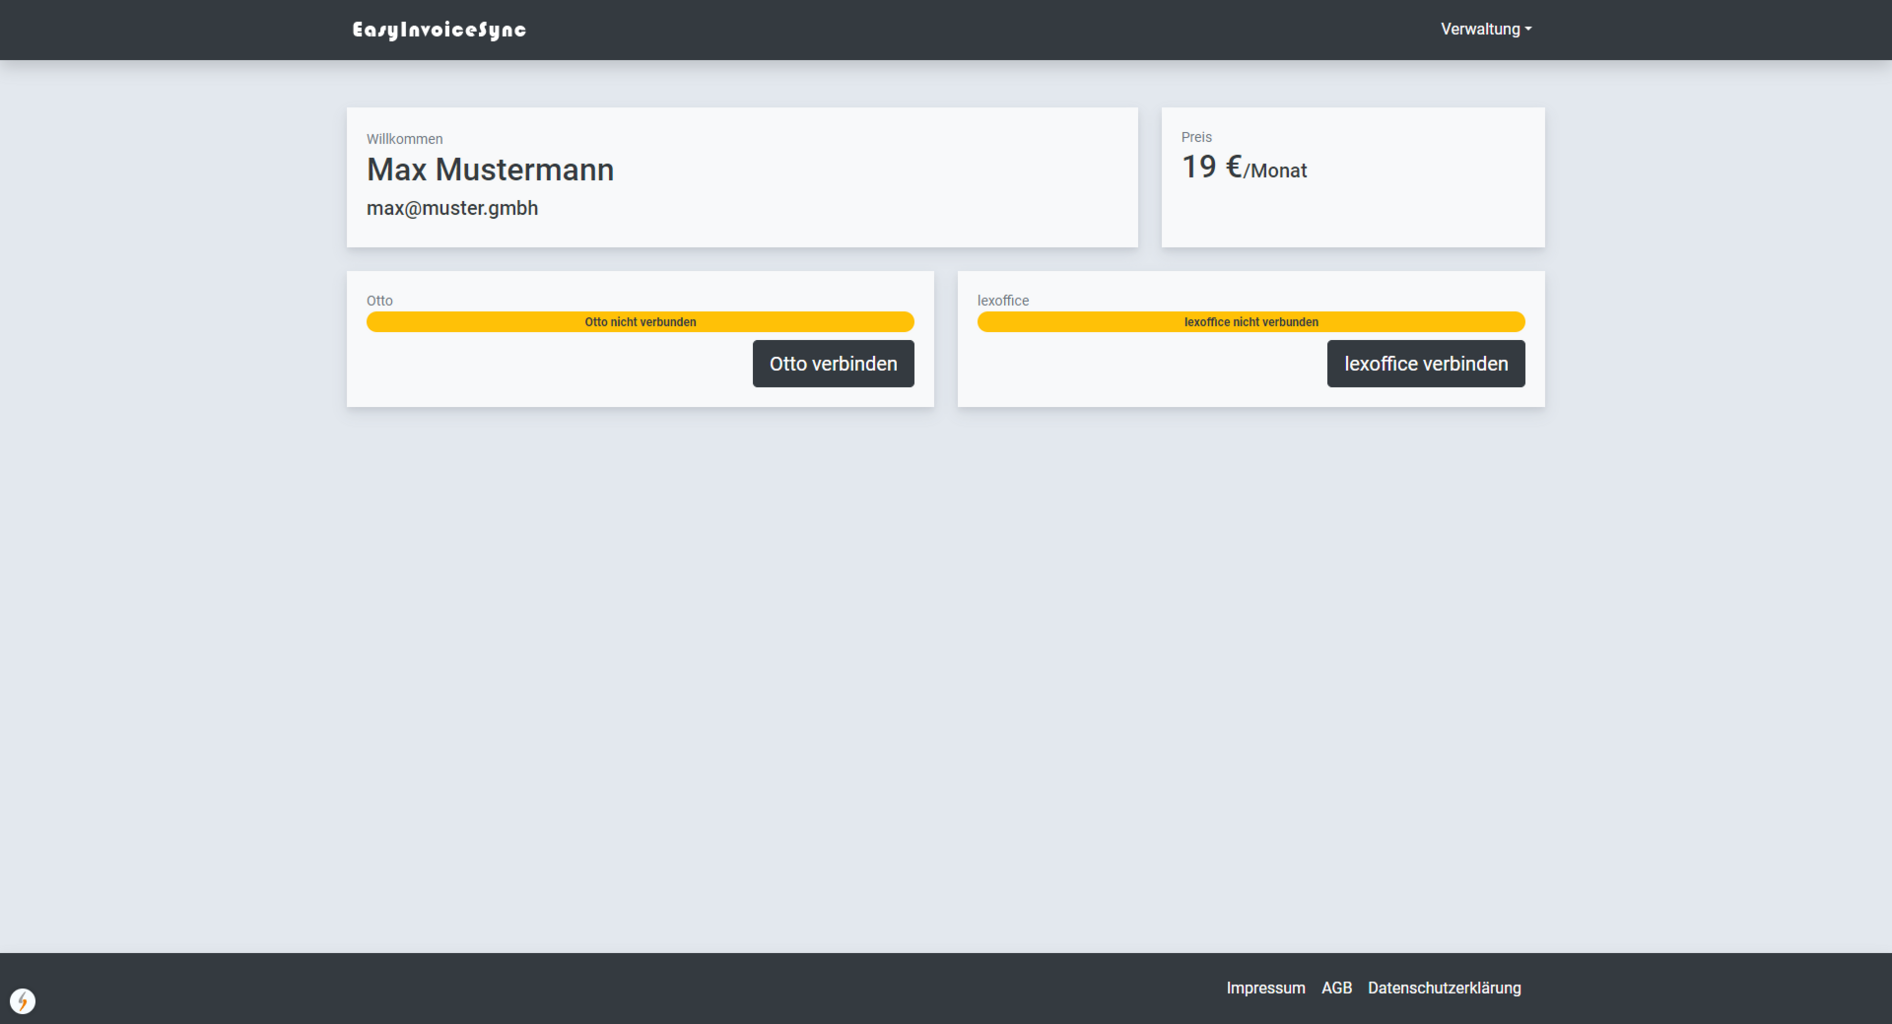This screenshot has height=1024, width=1892.
Task: Click the caret arrow beside Verwaltung
Action: click(x=1528, y=30)
